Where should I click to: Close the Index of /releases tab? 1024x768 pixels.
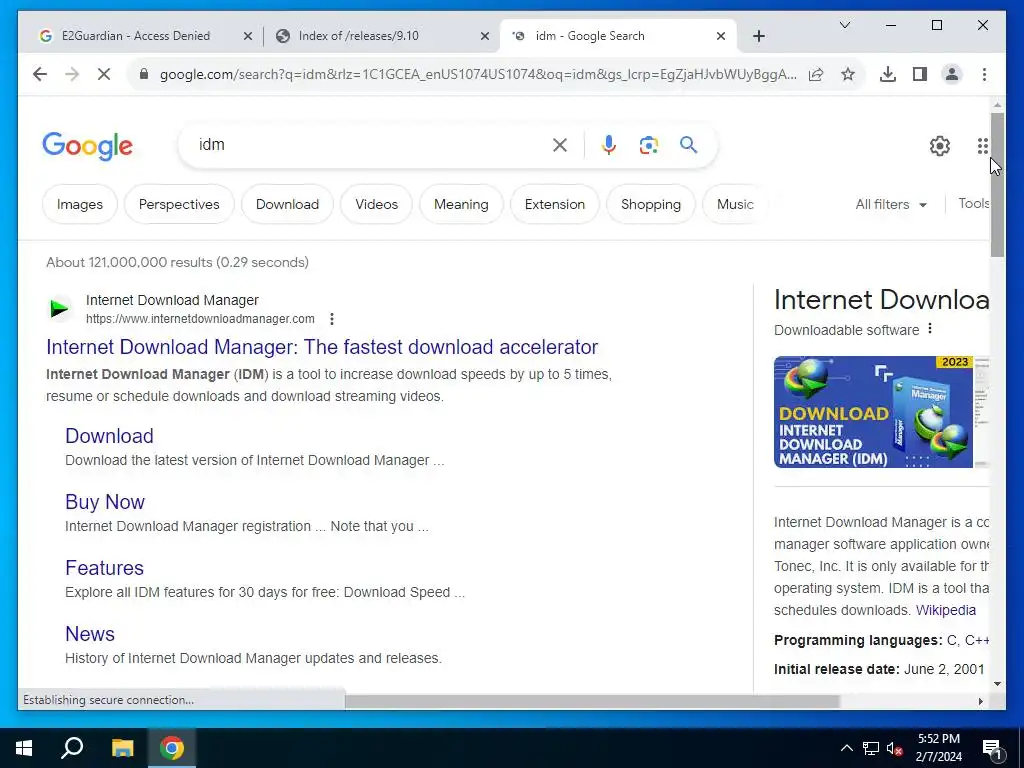pyautogui.click(x=485, y=36)
